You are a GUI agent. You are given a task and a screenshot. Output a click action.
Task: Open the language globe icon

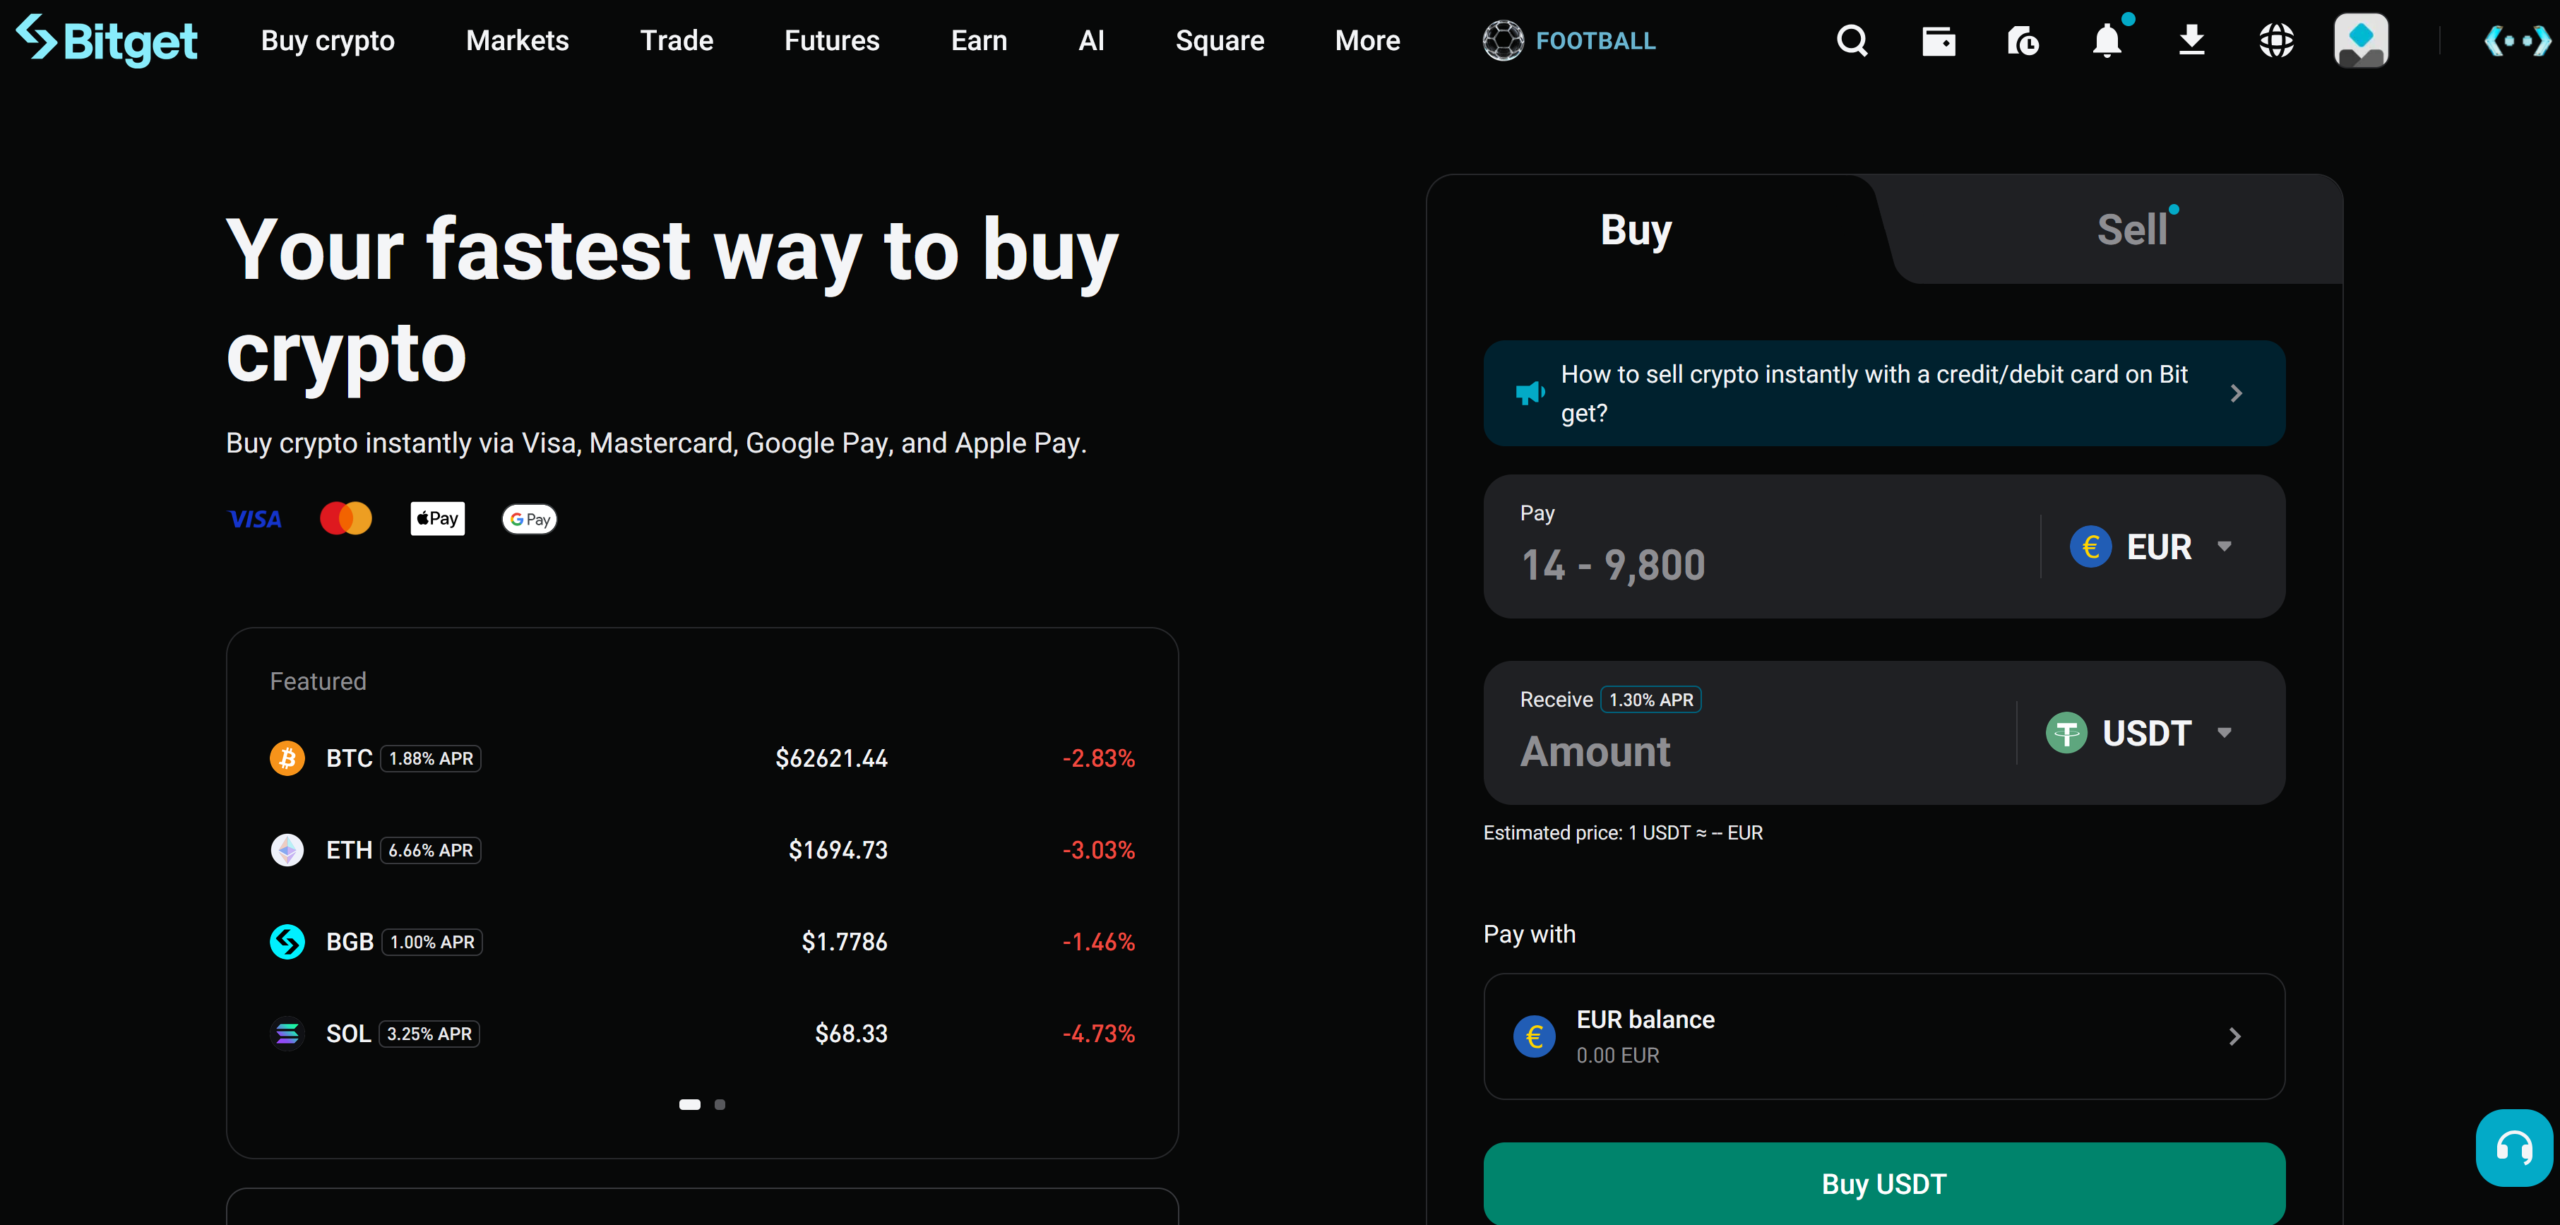2277,41
